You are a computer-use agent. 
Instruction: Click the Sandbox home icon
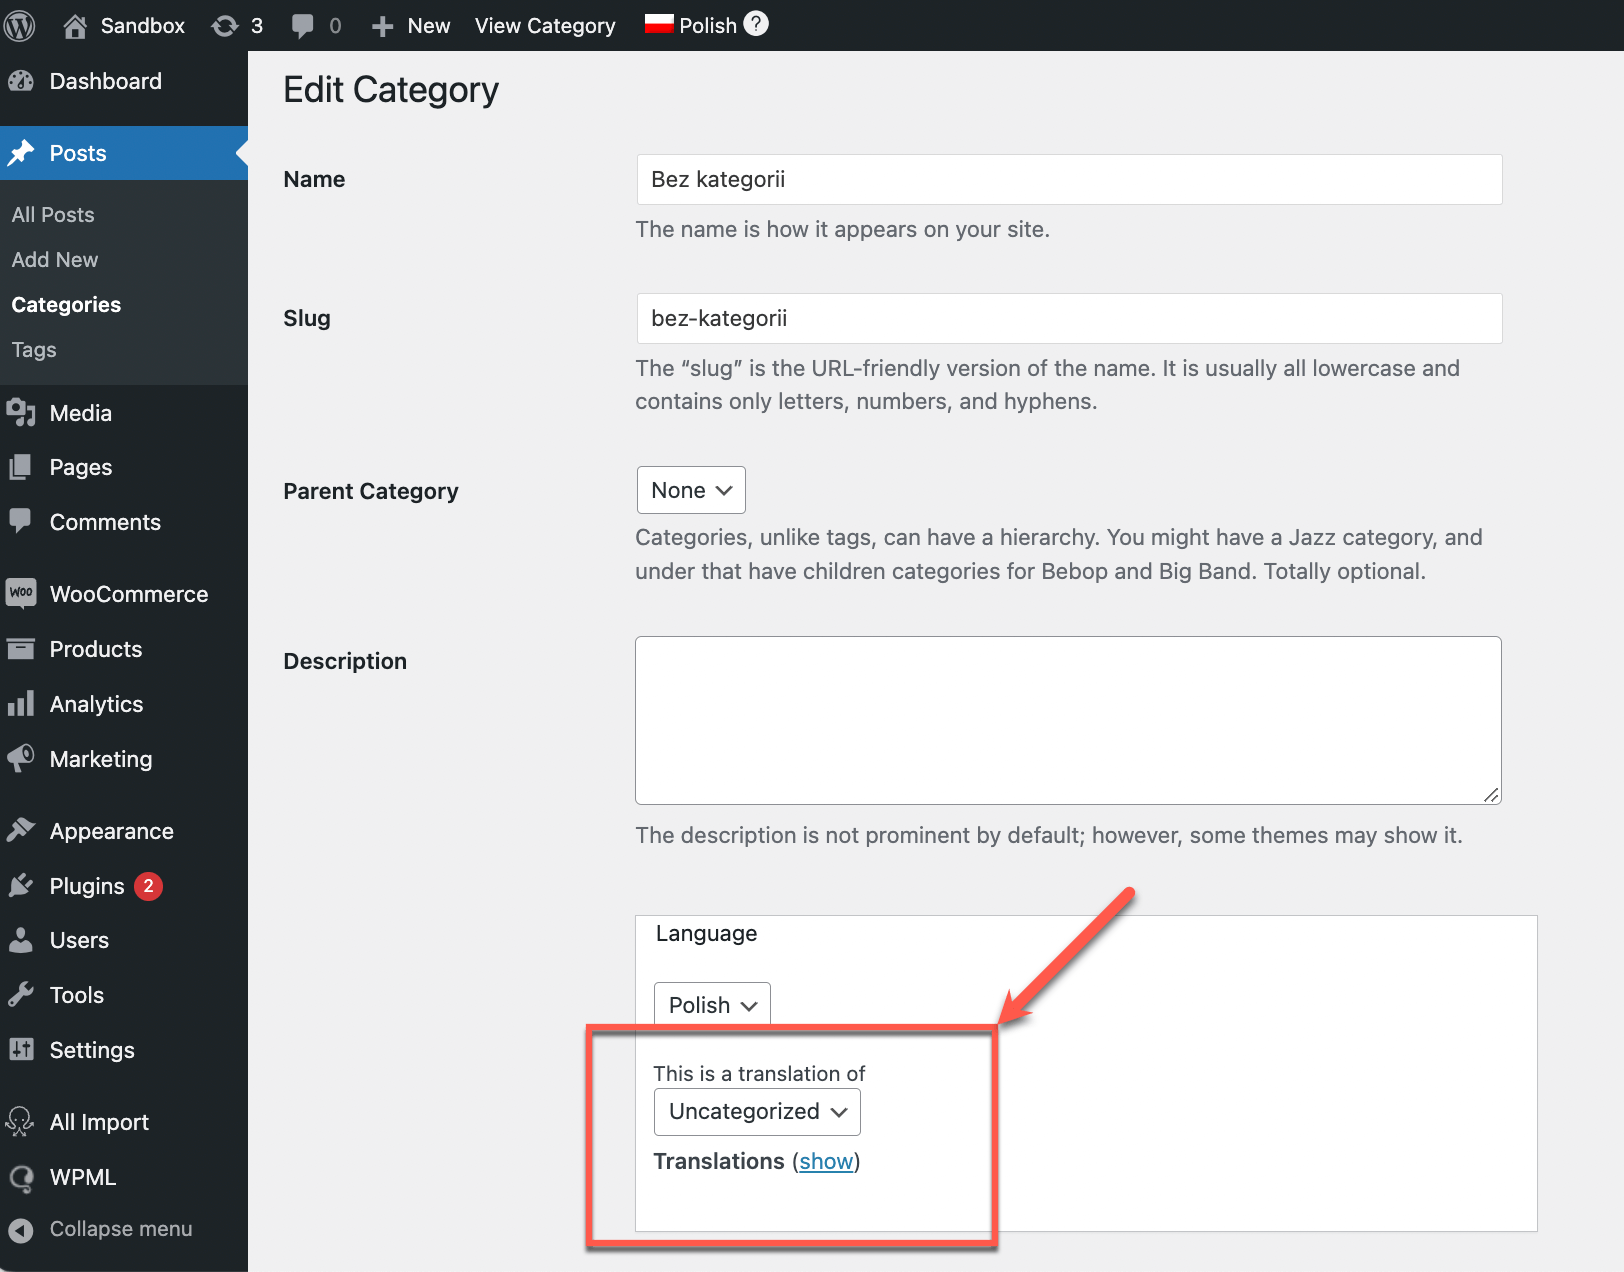[75, 26]
